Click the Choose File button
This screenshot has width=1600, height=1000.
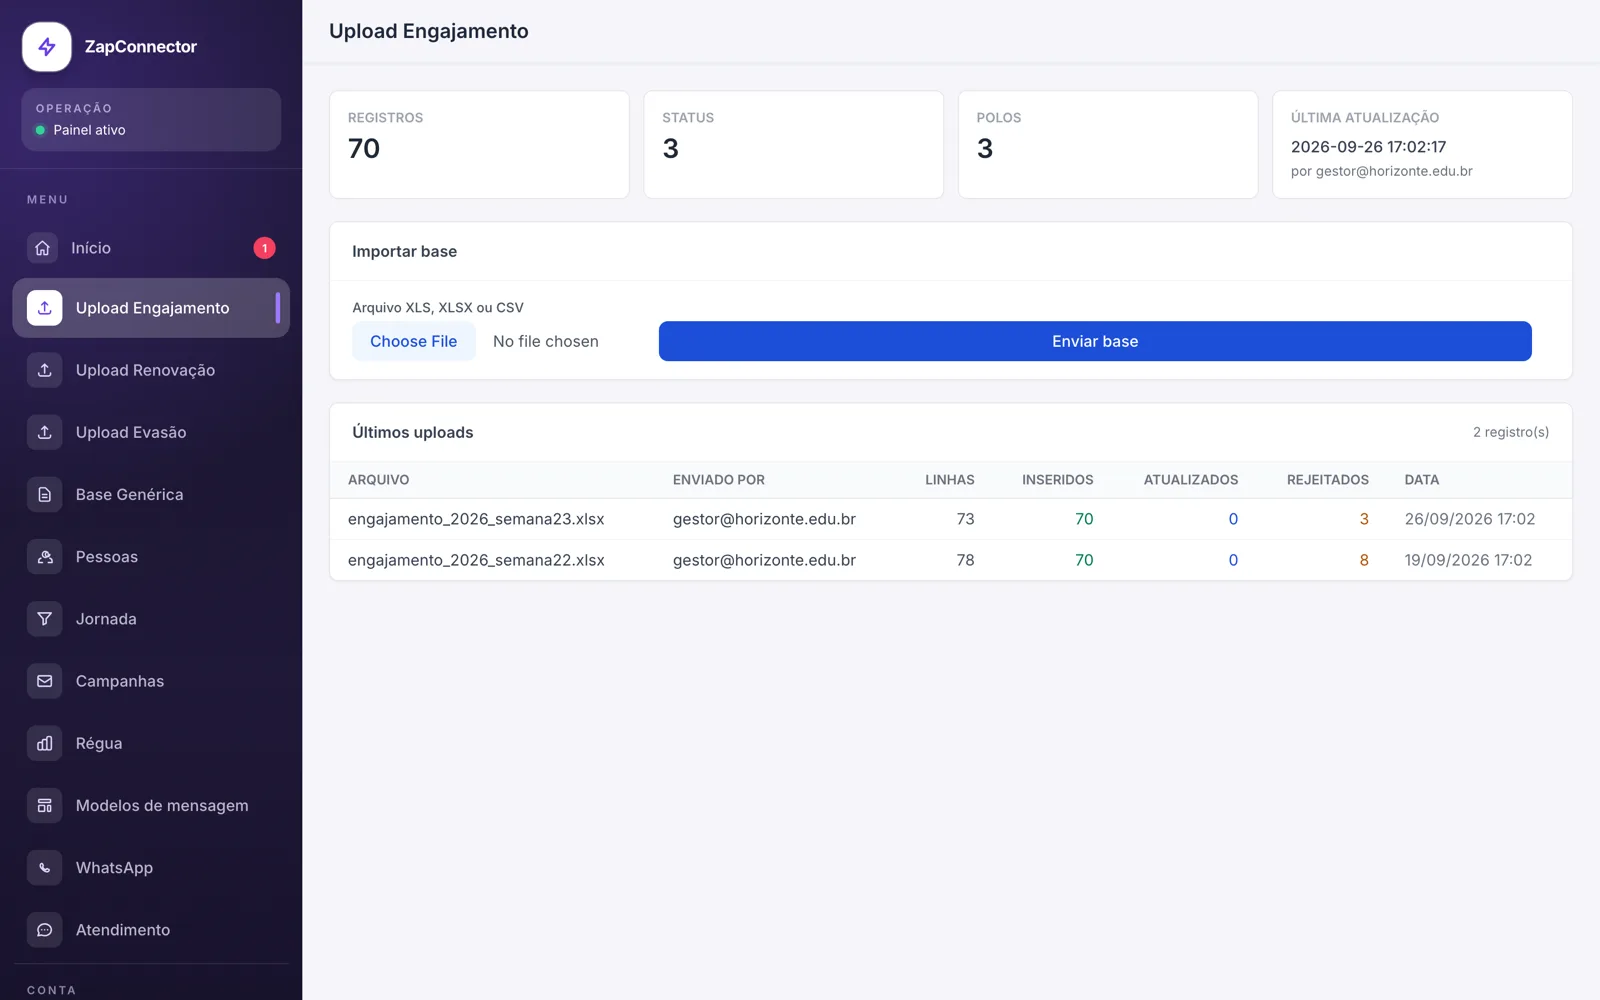pos(414,341)
